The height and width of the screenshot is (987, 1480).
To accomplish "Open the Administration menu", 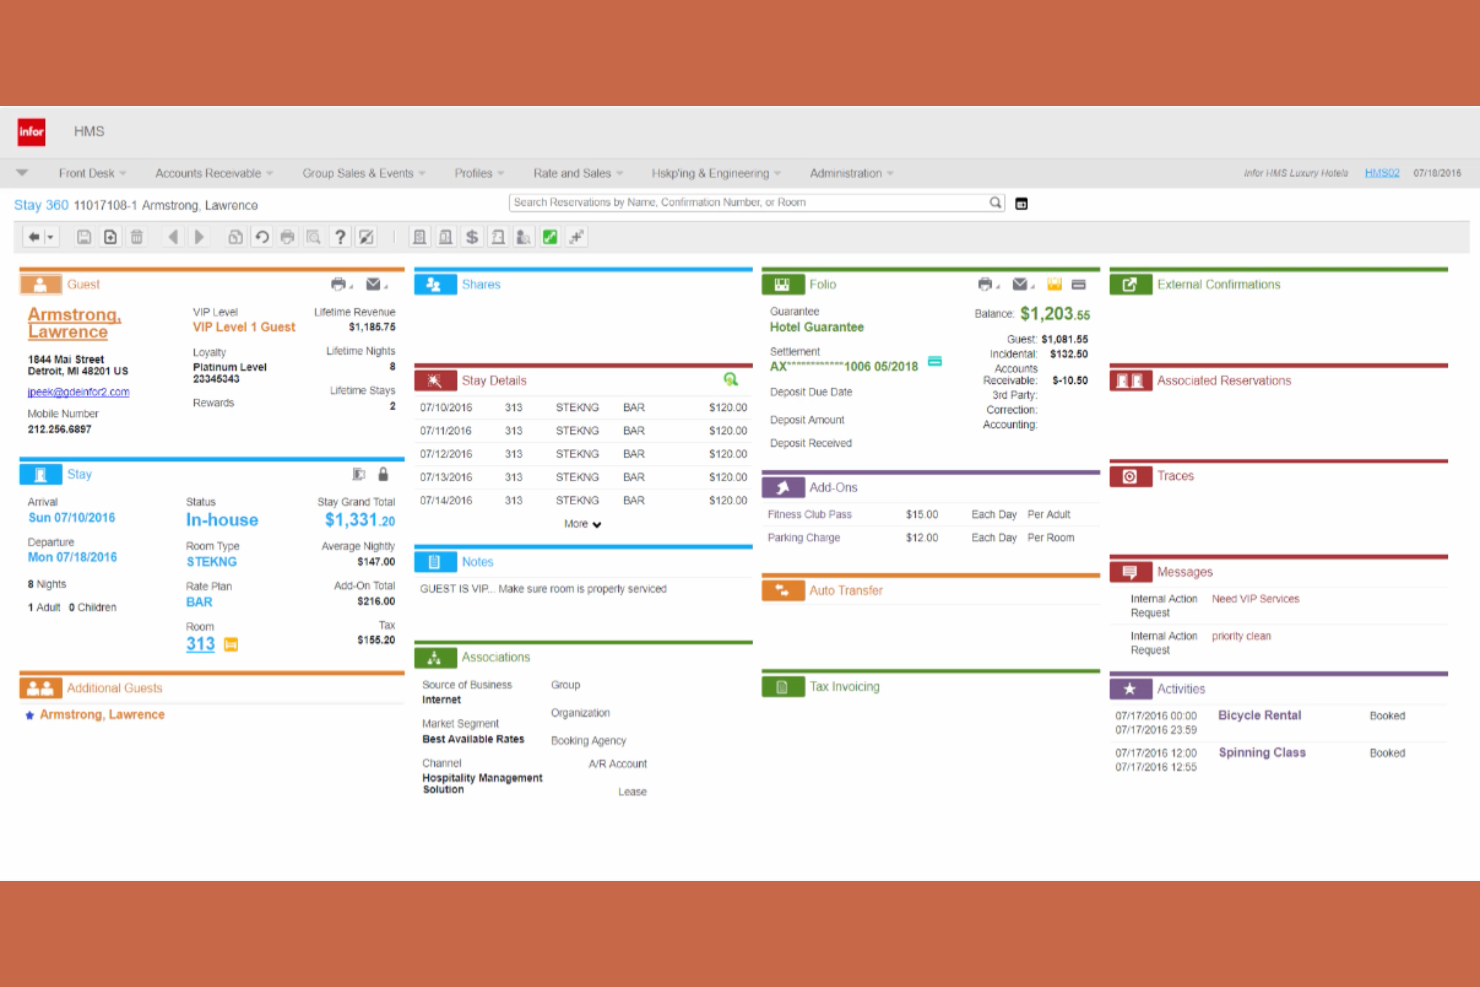I will (846, 173).
